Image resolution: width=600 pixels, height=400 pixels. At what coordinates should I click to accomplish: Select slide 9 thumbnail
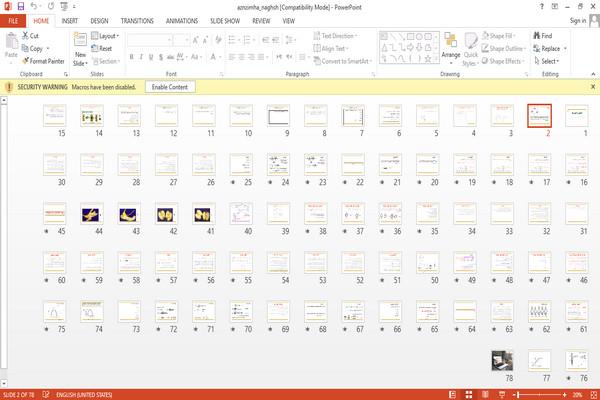pyautogui.click(x=278, y=116)
